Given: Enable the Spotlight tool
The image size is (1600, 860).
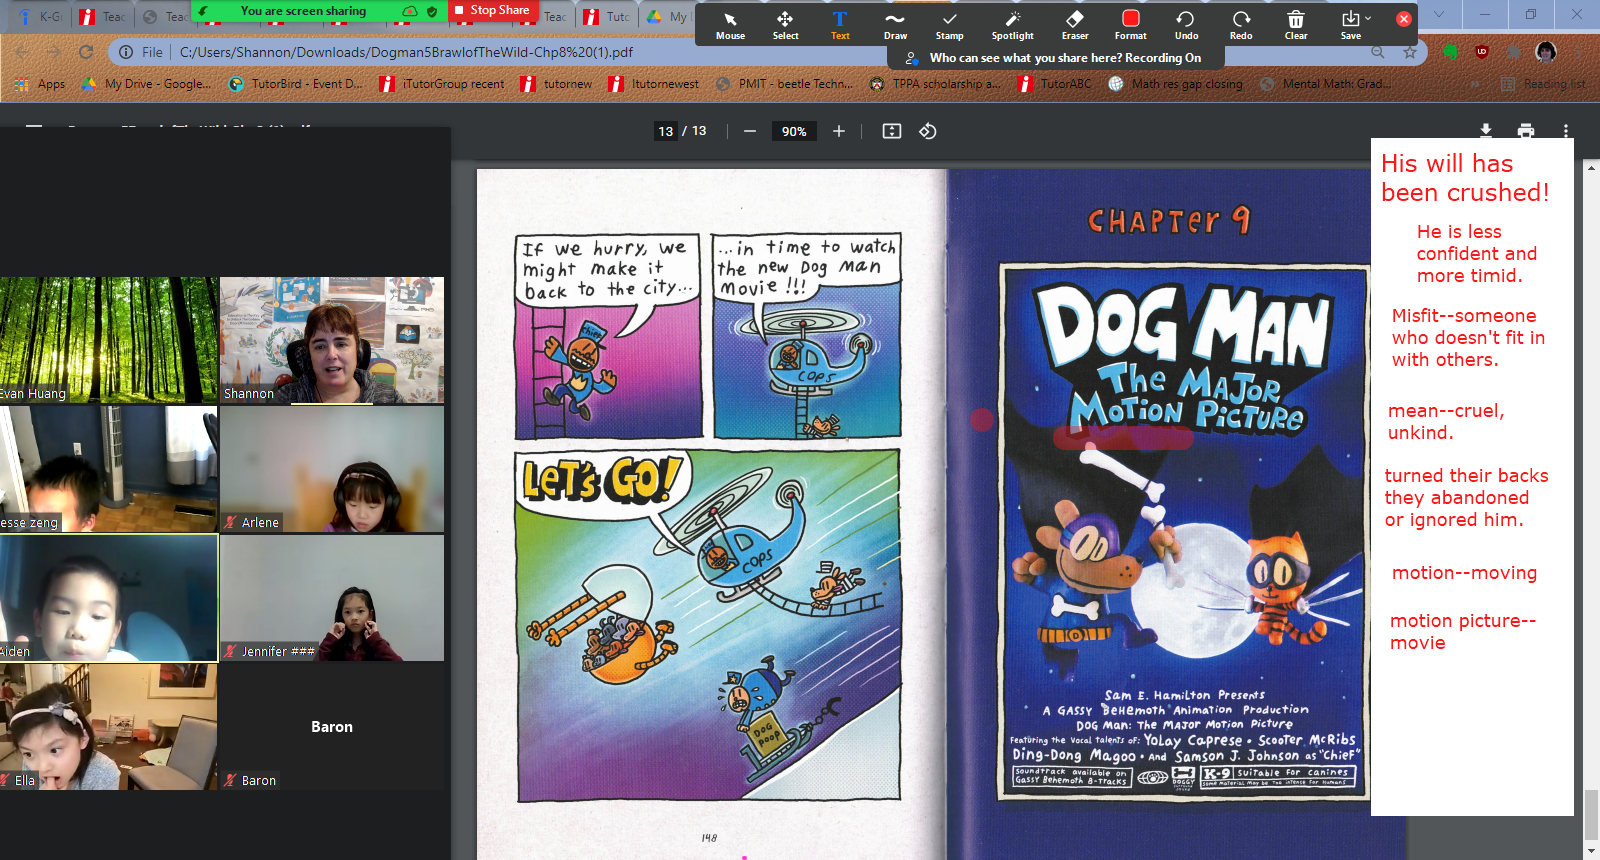Looking at the screenshot, I should [x=1012, y=25].
